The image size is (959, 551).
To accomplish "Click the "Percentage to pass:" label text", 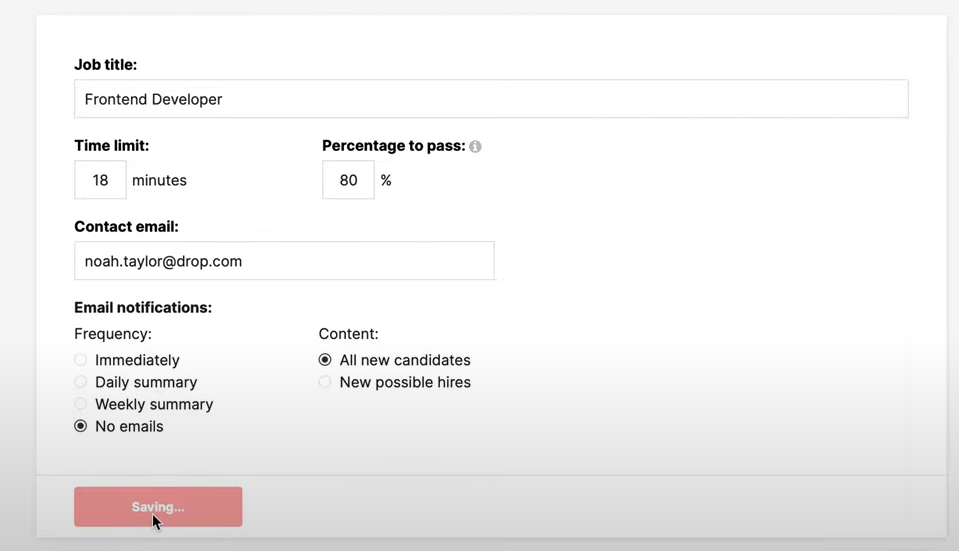I will coord(393,146).
